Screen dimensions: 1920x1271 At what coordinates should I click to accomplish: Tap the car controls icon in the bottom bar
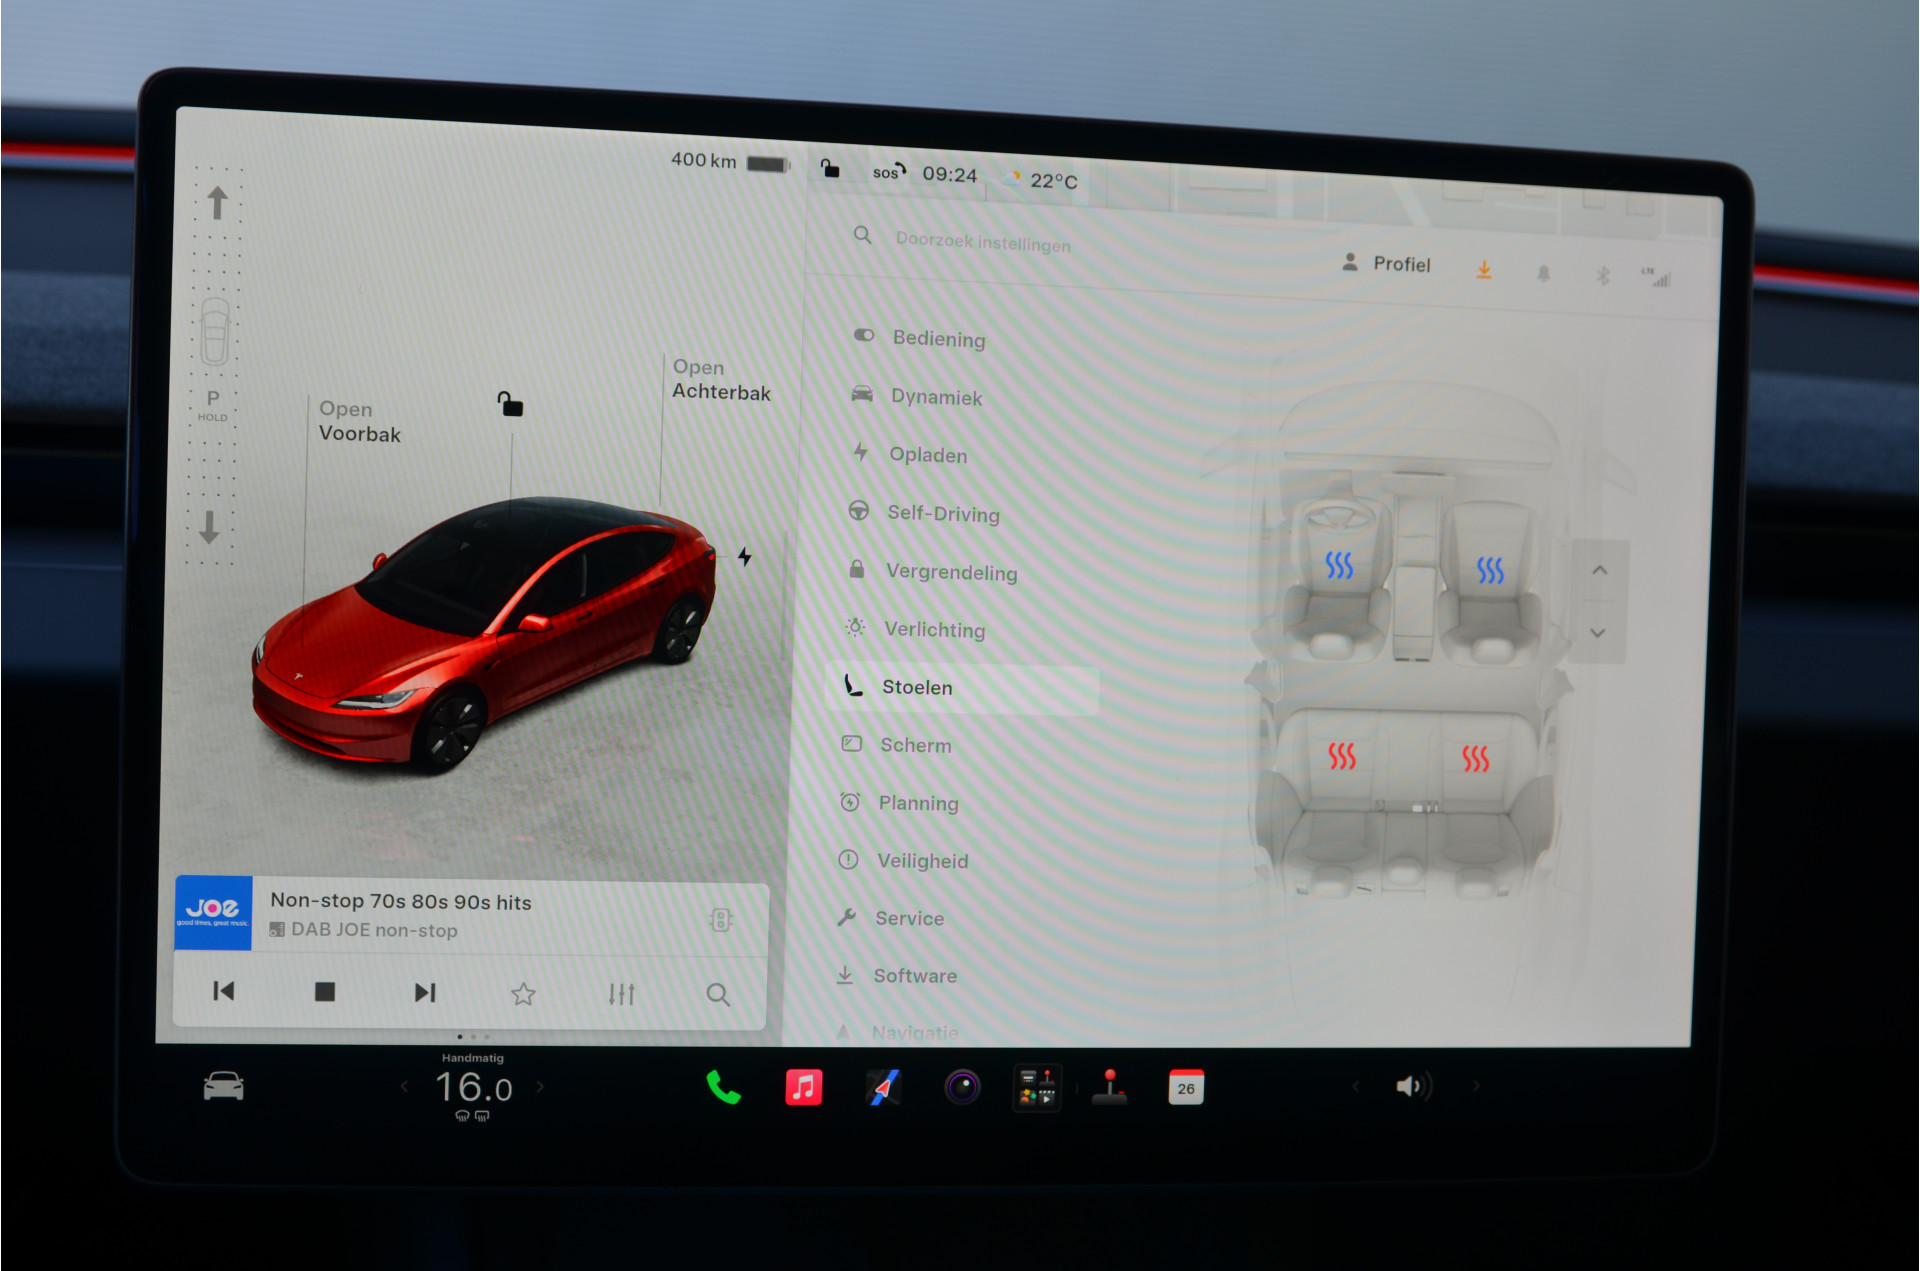click(224, 1086)
